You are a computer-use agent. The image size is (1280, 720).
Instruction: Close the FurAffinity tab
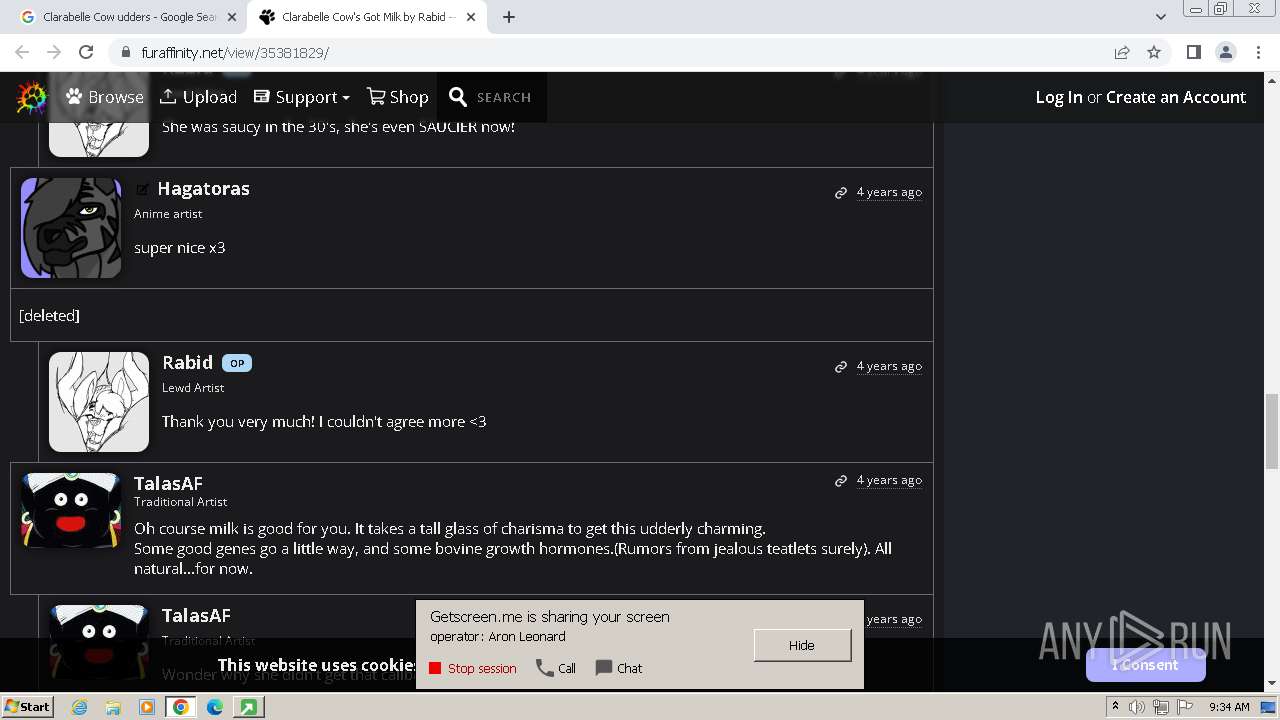coord(470,17)
